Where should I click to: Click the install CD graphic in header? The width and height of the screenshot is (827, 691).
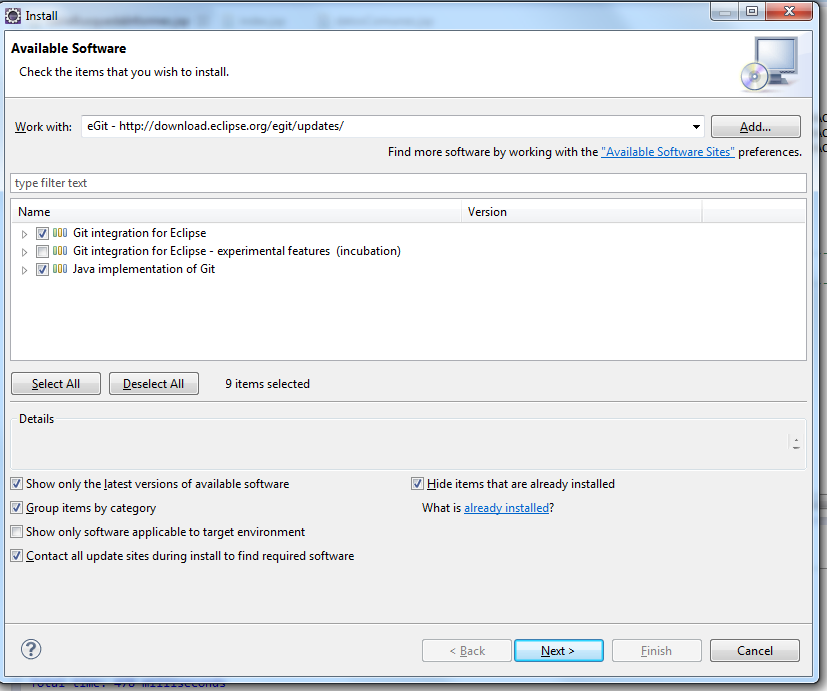767,63
